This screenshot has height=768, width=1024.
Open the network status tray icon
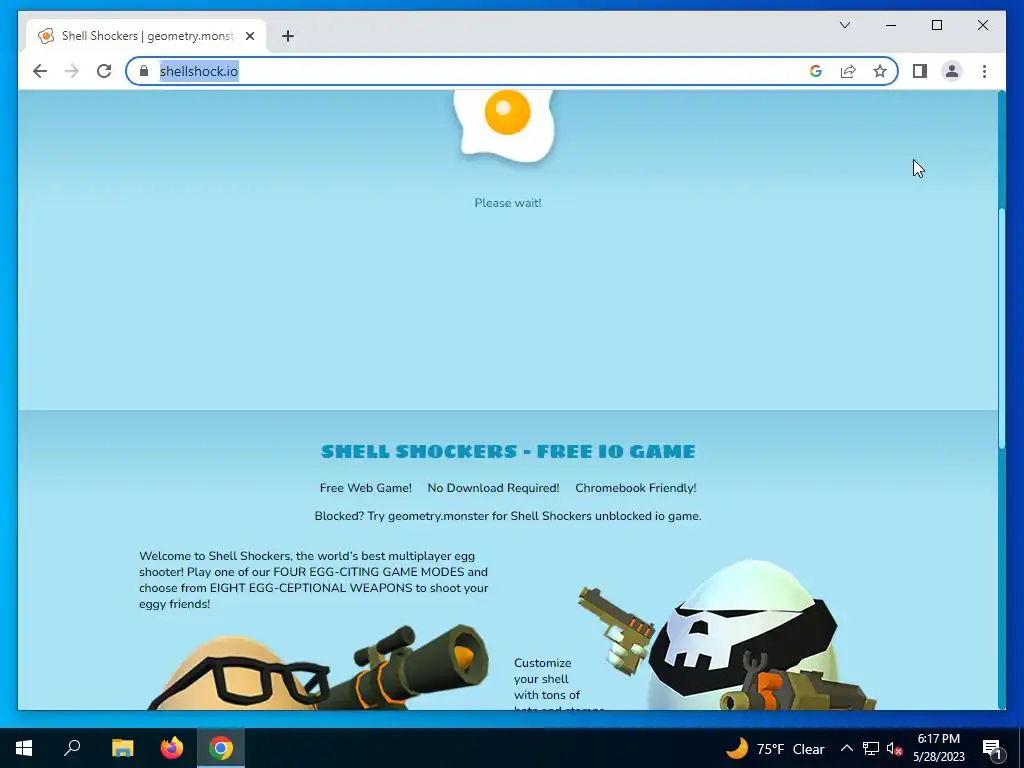pos(871,748)
